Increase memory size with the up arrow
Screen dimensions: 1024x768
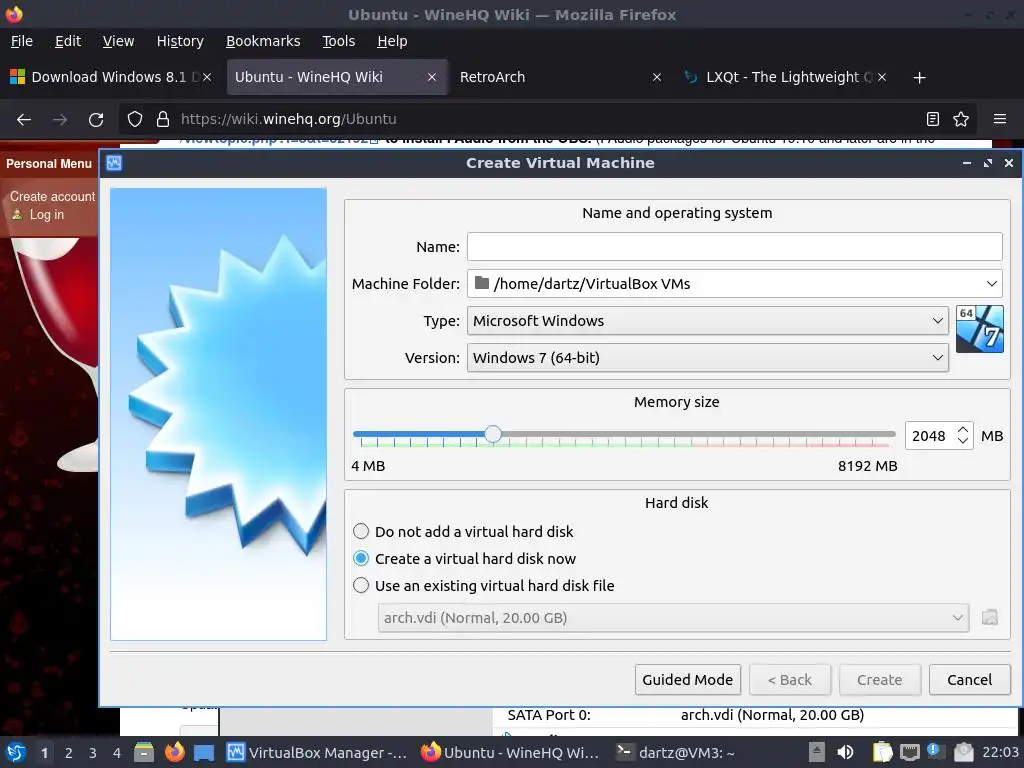(x=963, y=430)
